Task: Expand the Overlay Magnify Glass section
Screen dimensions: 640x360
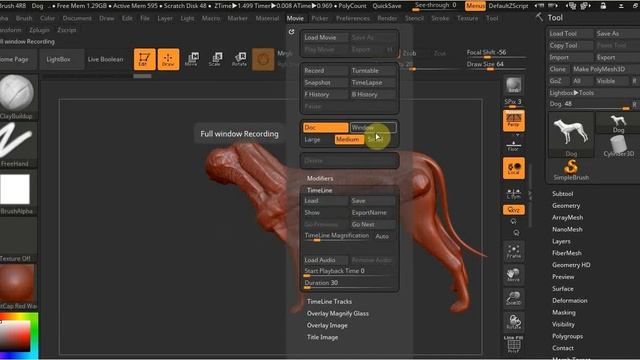Action: [338, 313]
